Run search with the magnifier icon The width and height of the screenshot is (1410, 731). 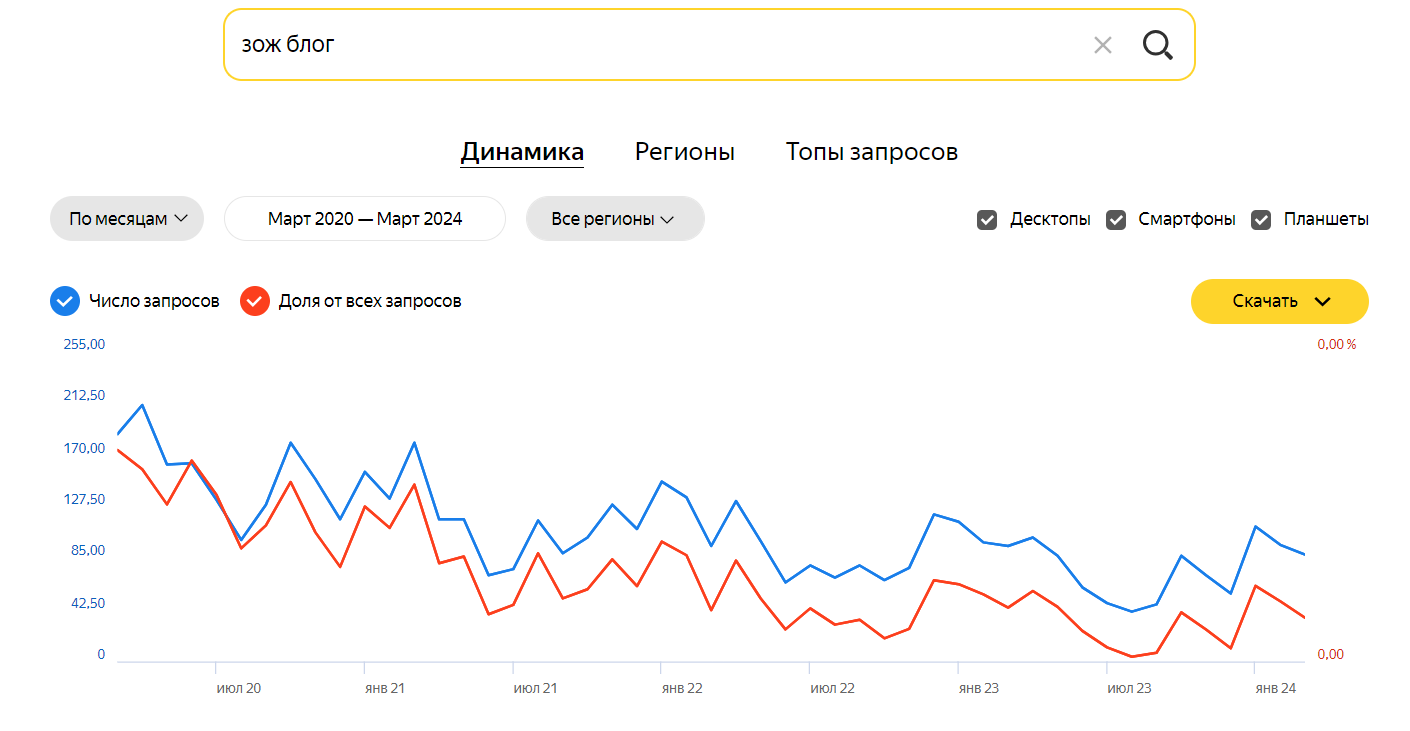[1157, 45]
